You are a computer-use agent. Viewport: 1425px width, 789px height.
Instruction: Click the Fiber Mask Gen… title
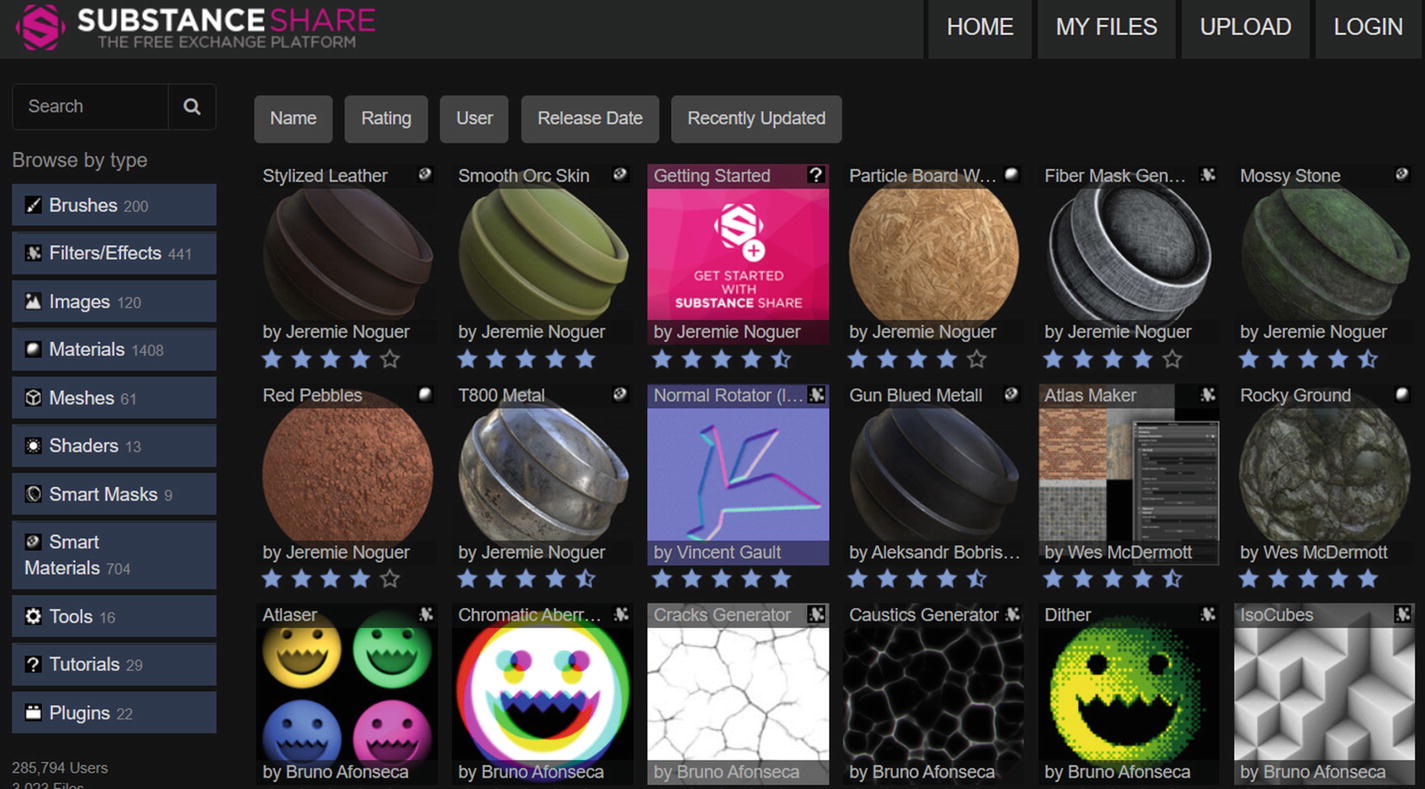pos(1115,176)
